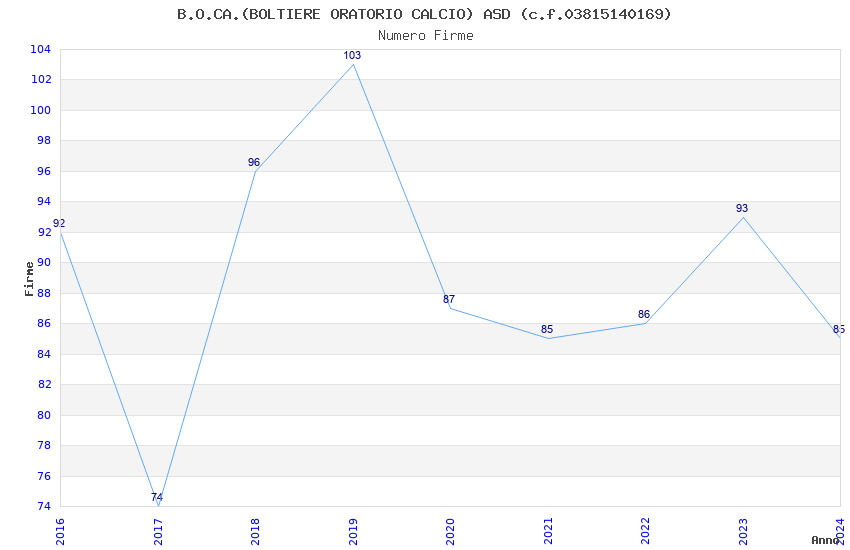Click the x-axis year label 2022

click(646, 532)
